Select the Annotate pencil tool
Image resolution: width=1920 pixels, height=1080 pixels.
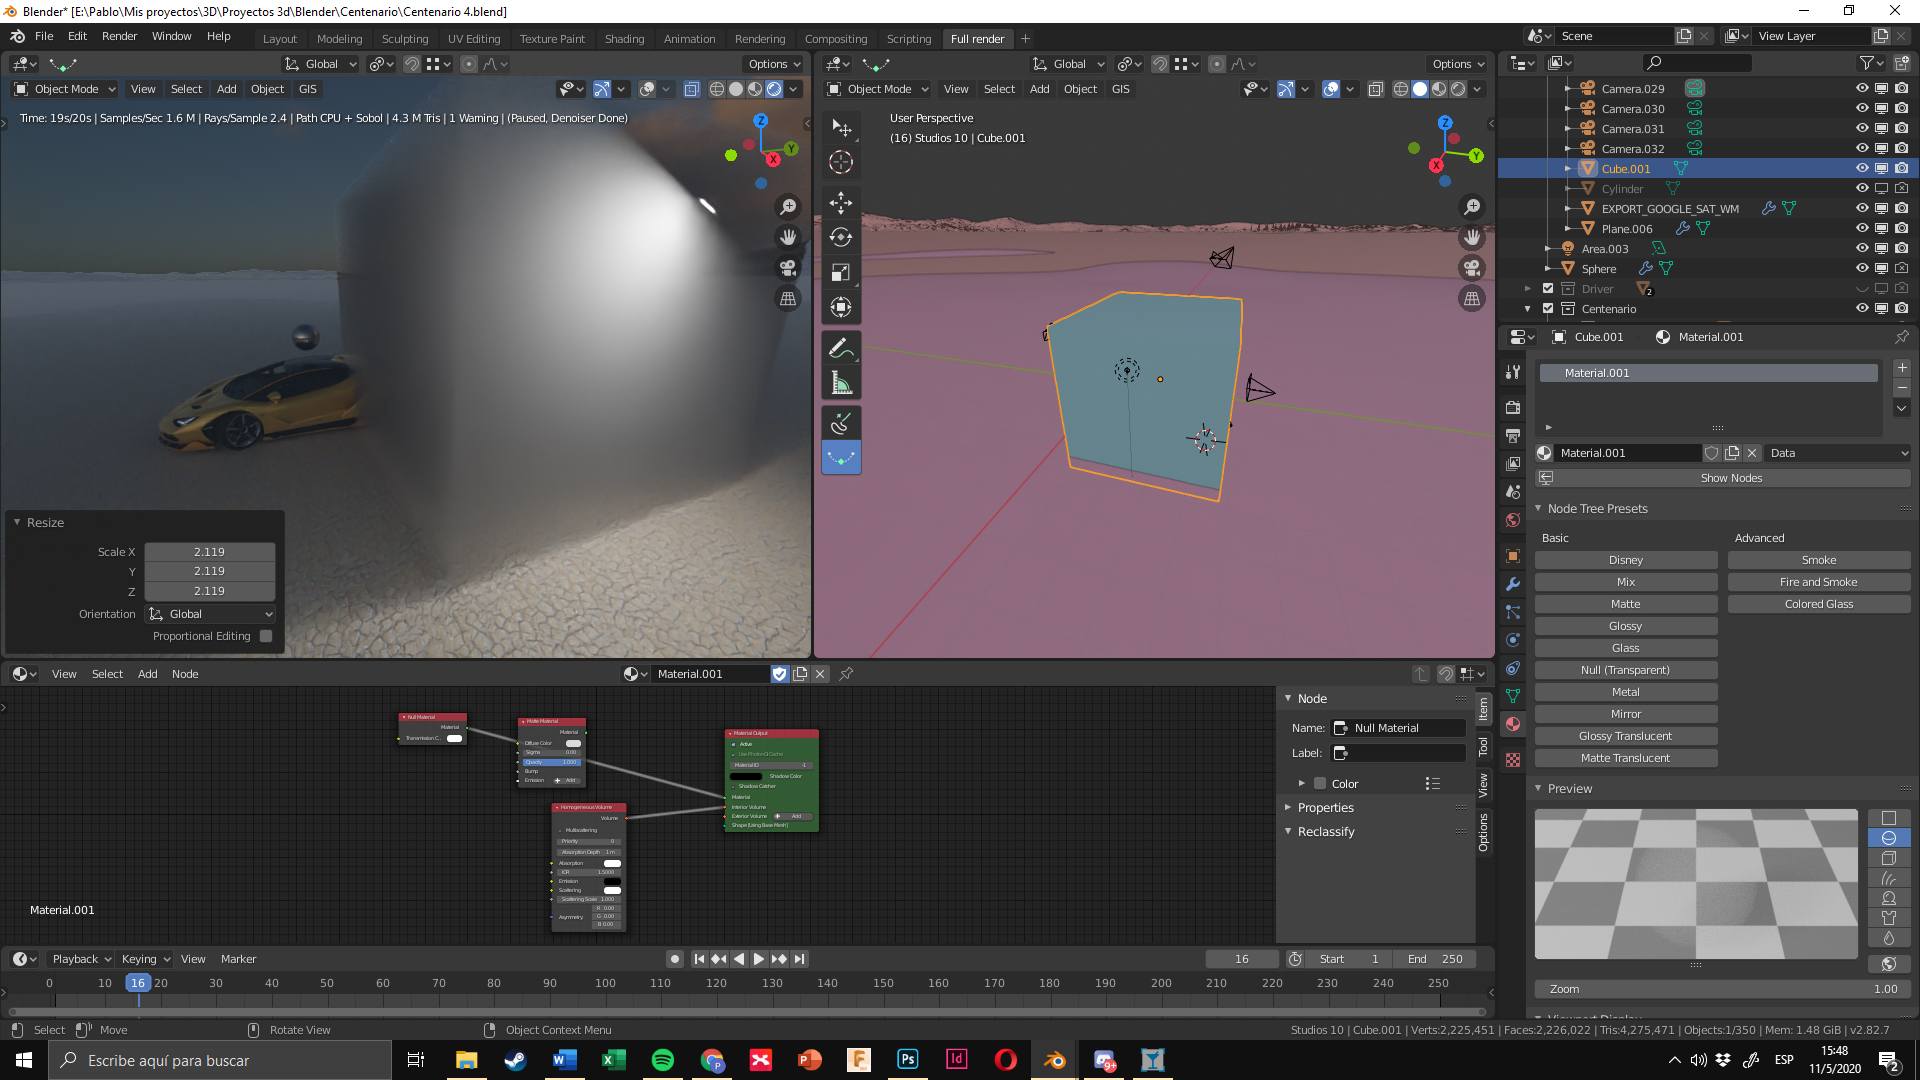841,348
